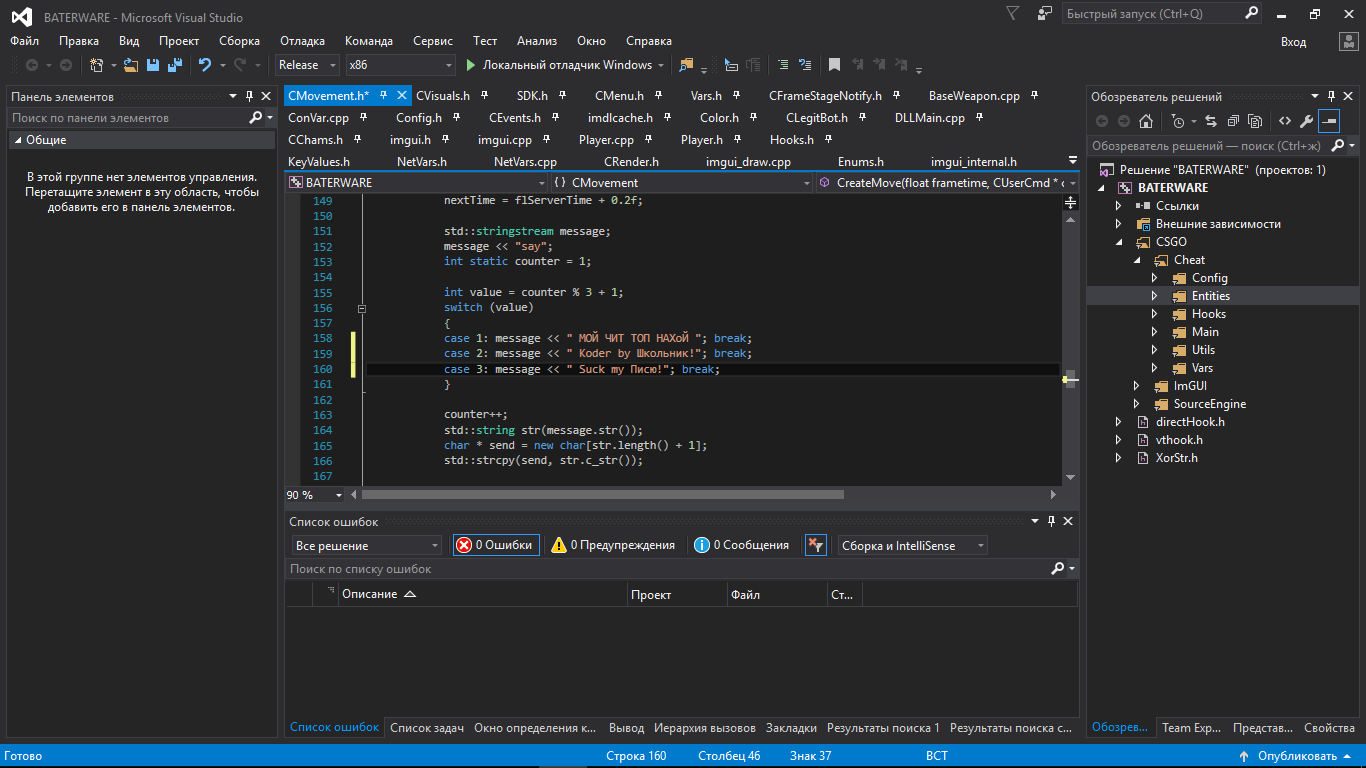
Task: Toggle the error list clear-filter funnel button
Action: coord(816,545)
